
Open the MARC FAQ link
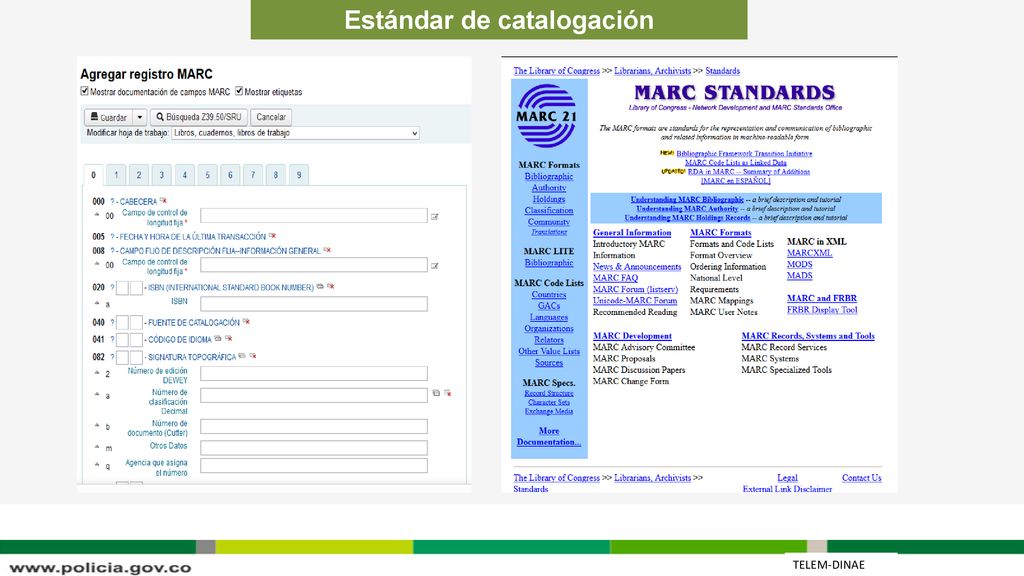pos(615,278)
